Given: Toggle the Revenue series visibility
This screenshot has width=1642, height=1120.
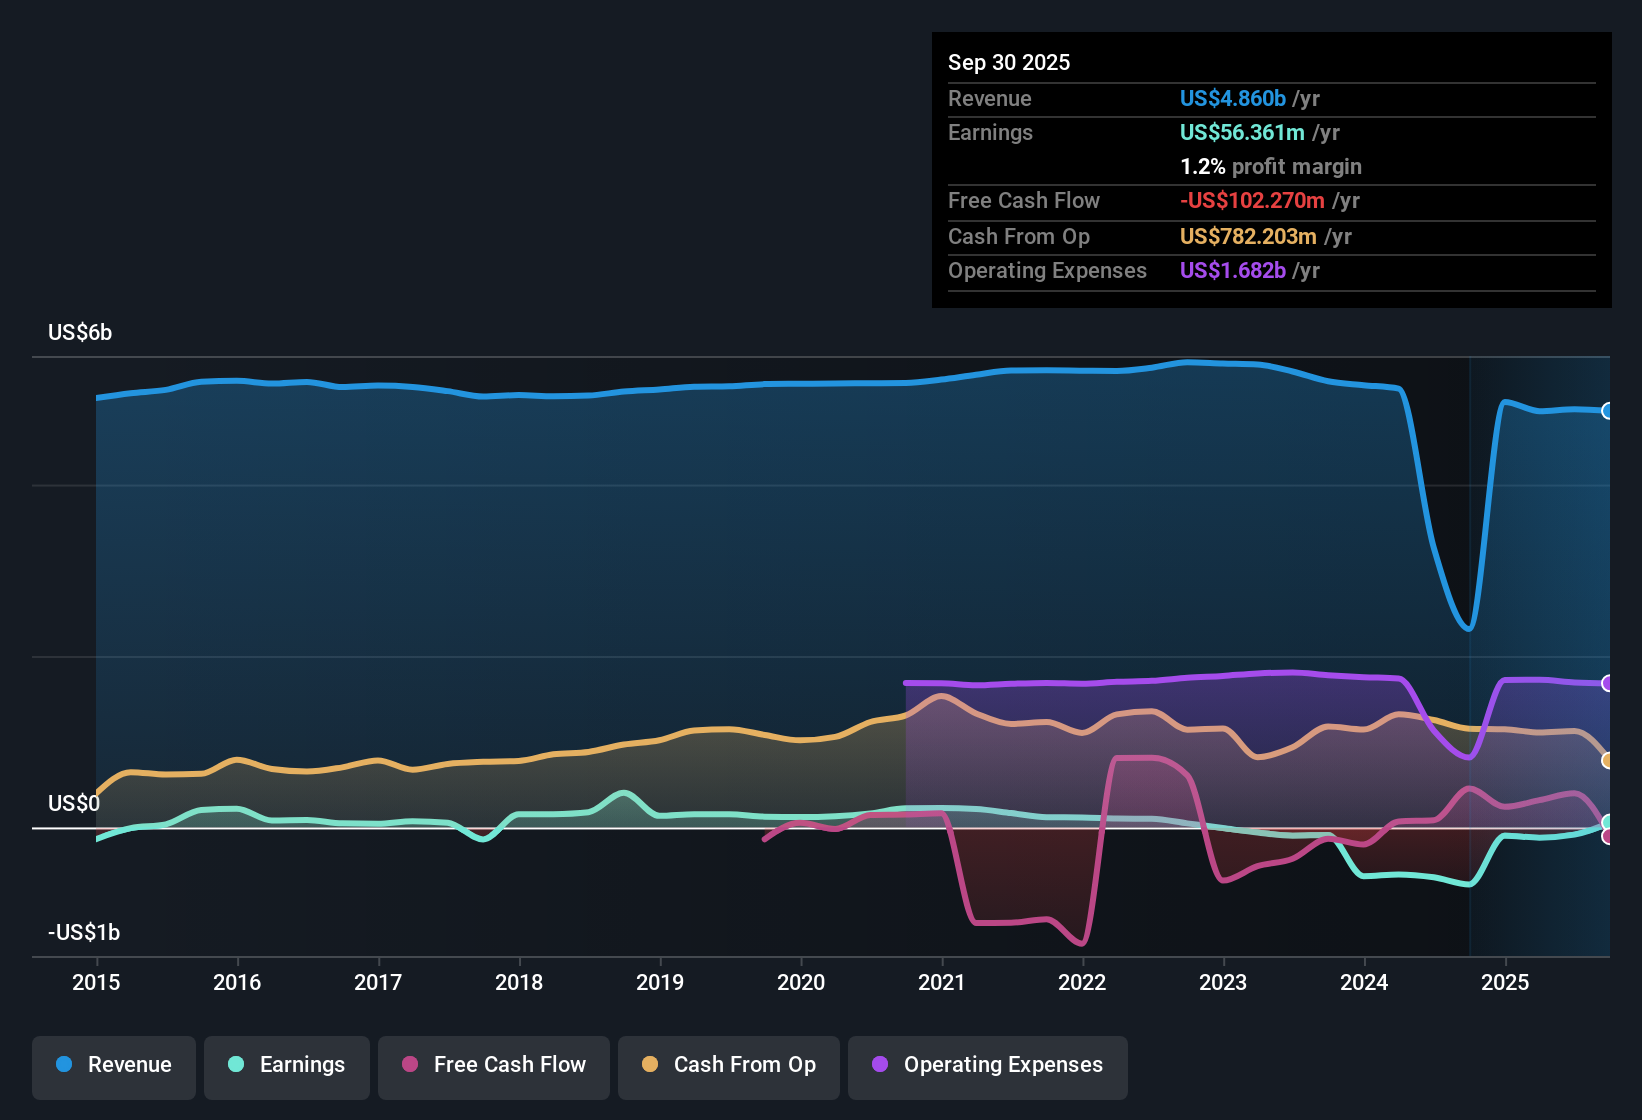Looking at the screenshot, I should click(x=113, y=1065).
